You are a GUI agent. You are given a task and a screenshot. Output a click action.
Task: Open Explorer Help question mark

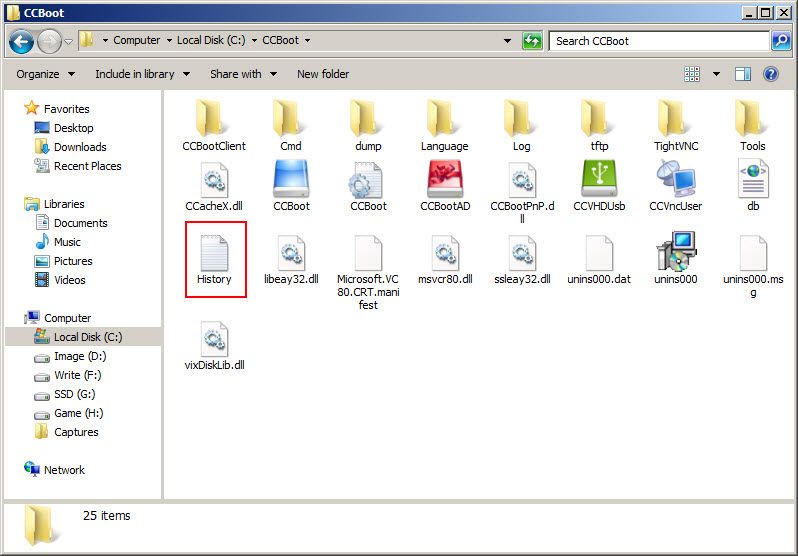[x=771, y=74]
